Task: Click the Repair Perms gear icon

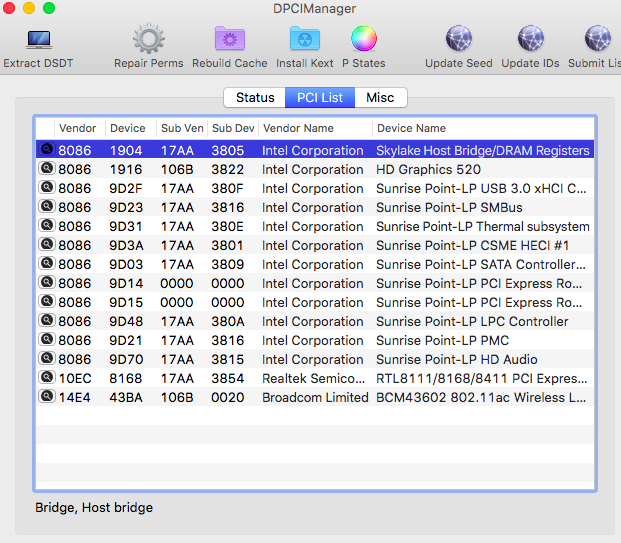Action: pyautogui.click(x=149, y=40)
